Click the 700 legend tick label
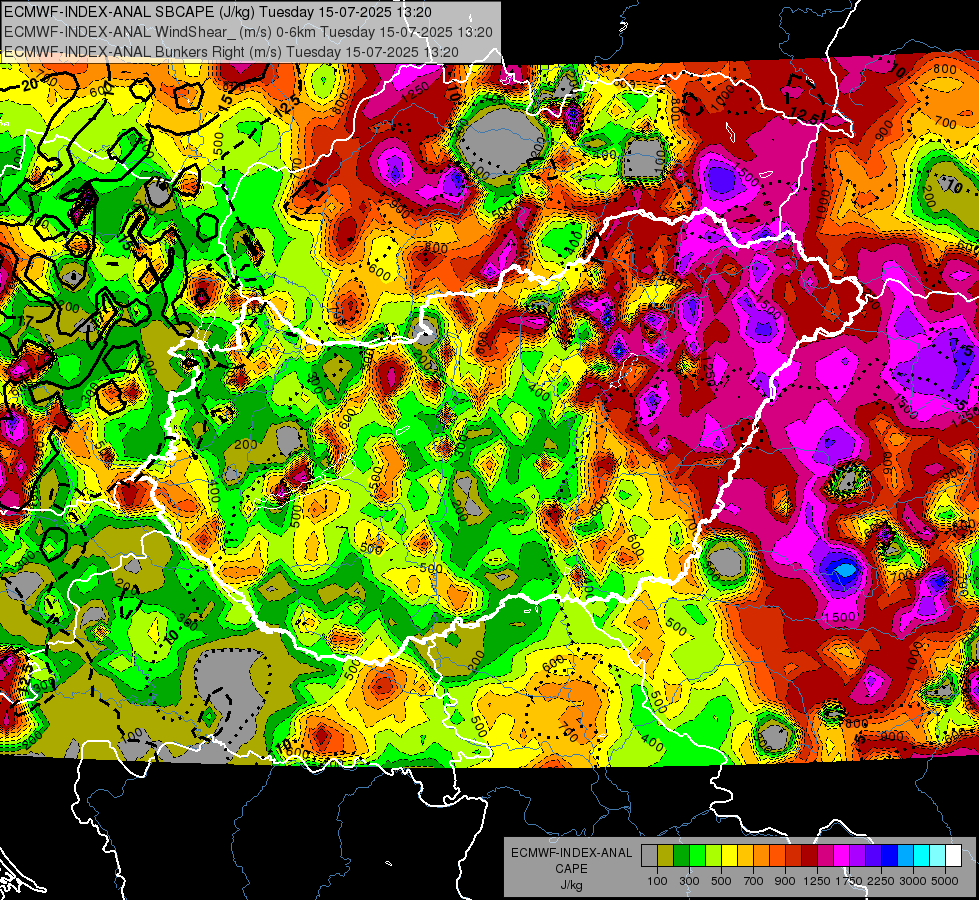 point(754,881)
